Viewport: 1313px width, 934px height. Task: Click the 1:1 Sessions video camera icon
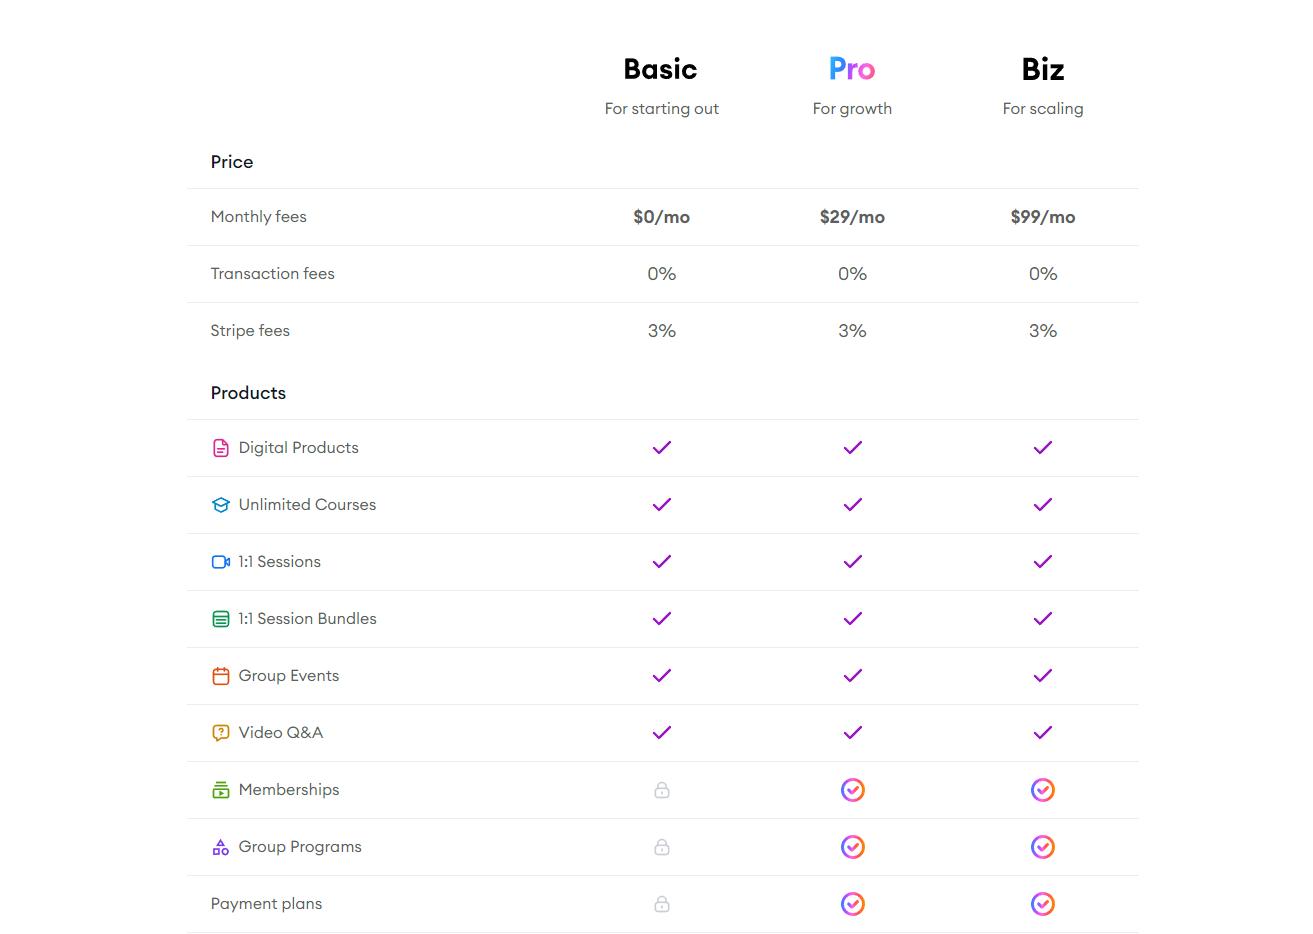point(220,562)
